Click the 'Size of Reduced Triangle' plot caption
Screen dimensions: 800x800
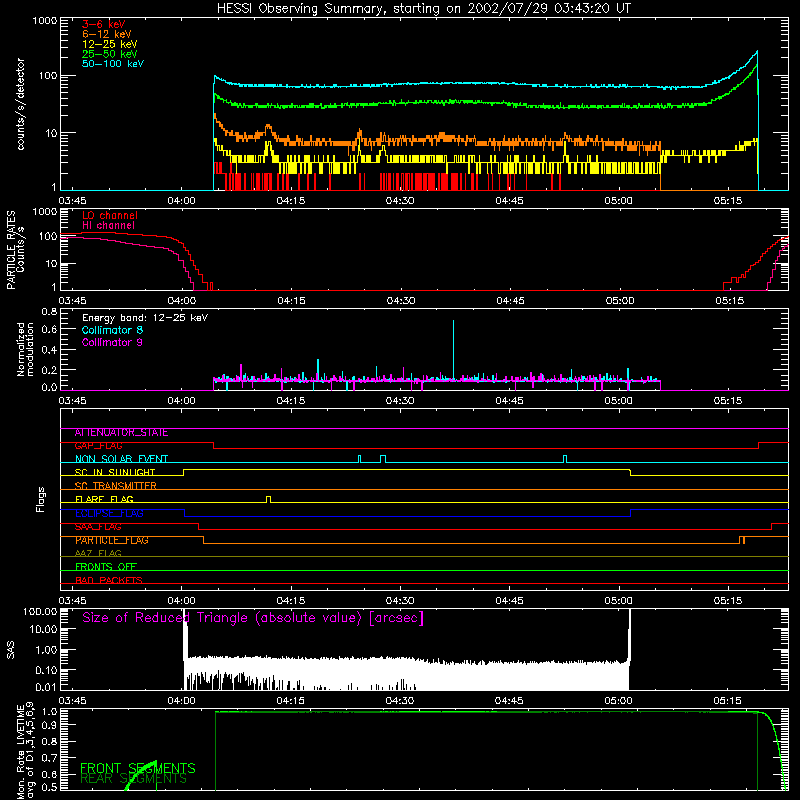coord(253,618)
